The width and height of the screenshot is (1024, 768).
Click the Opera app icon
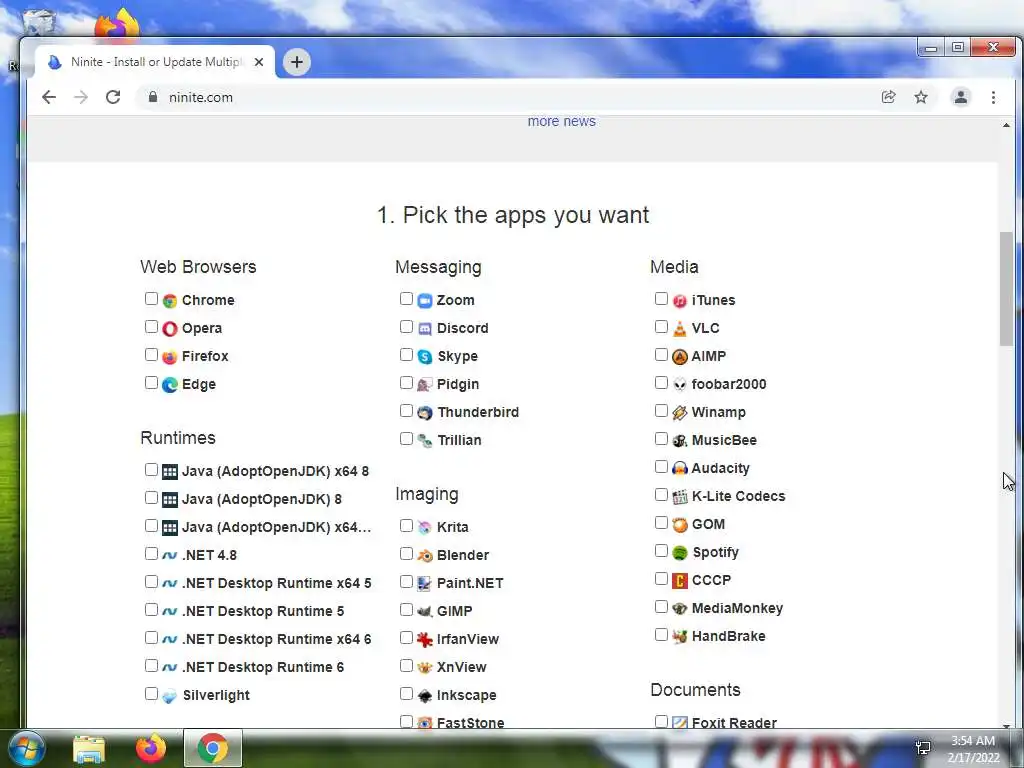tap(170, 328)
